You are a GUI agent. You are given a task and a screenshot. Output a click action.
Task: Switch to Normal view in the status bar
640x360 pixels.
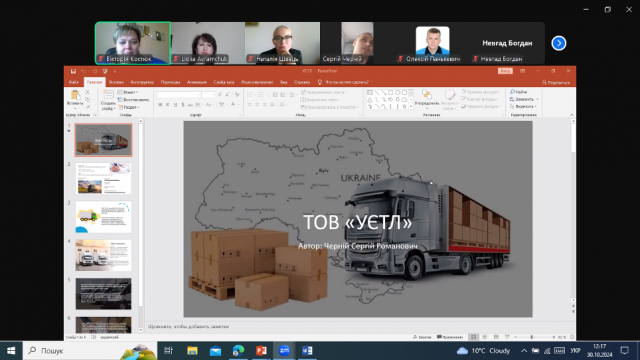[473, 337]
